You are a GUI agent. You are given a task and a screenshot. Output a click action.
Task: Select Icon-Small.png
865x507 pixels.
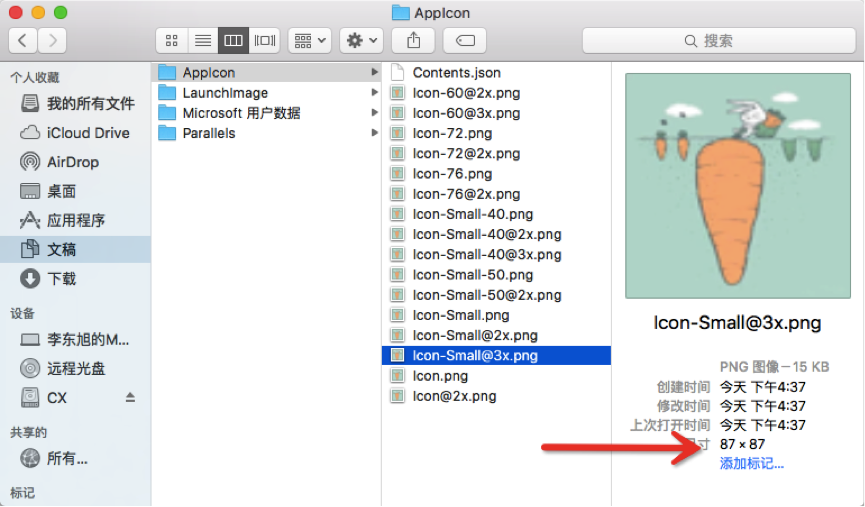click(x=496, y=315)
